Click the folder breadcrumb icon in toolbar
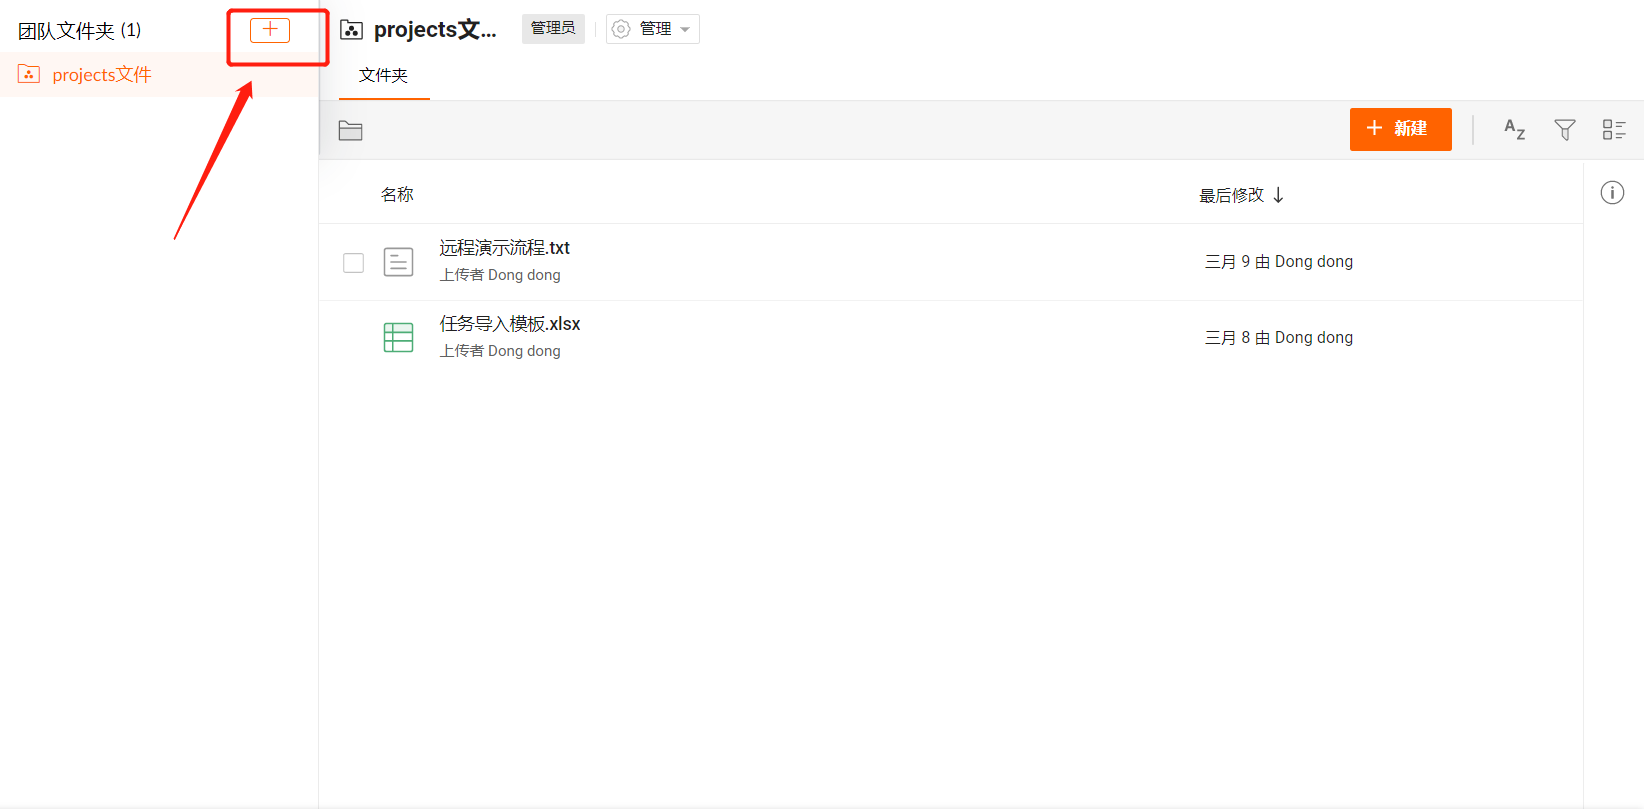Viewport: 1644px width, 809px height. click(350, 131)
